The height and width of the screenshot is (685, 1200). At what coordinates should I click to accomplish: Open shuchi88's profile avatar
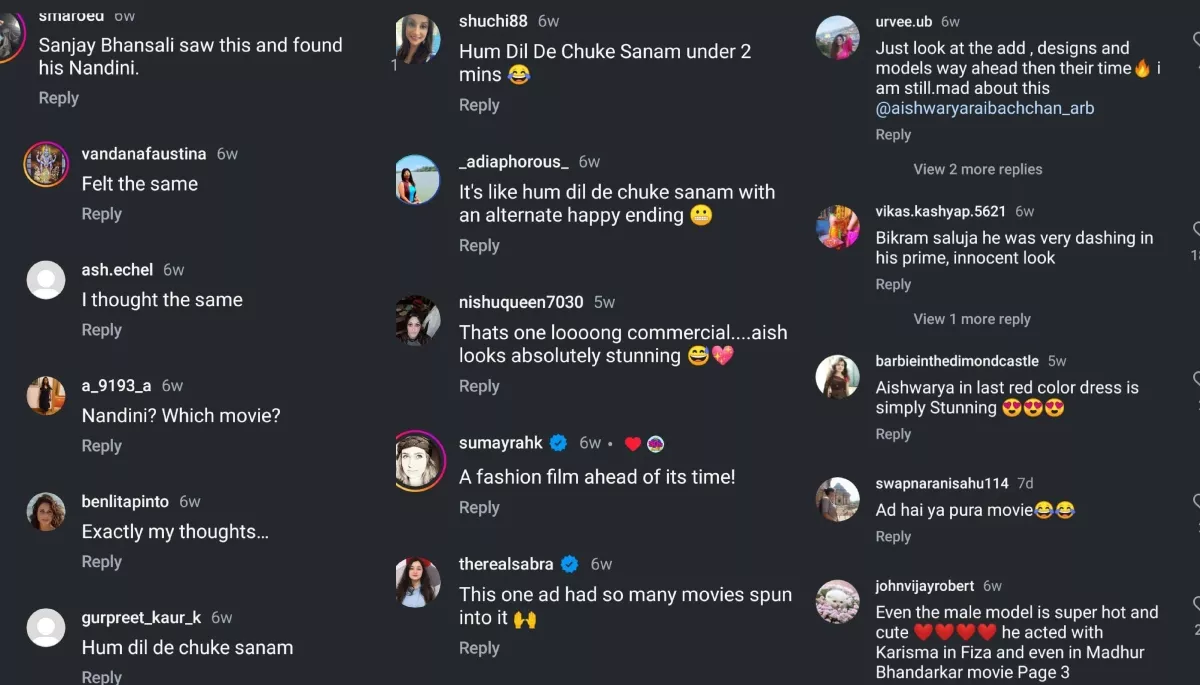tap(417, 39)
